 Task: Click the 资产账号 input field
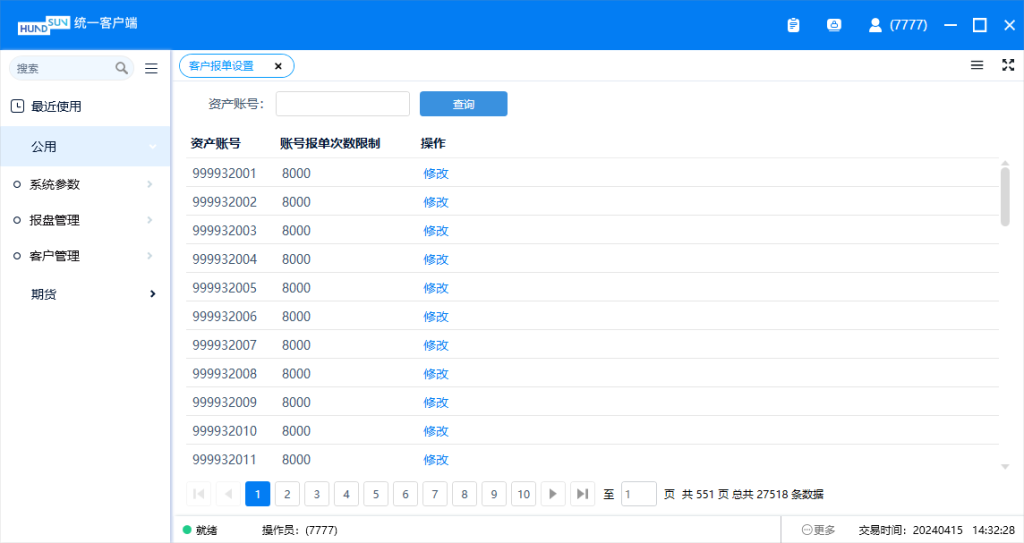342,104
